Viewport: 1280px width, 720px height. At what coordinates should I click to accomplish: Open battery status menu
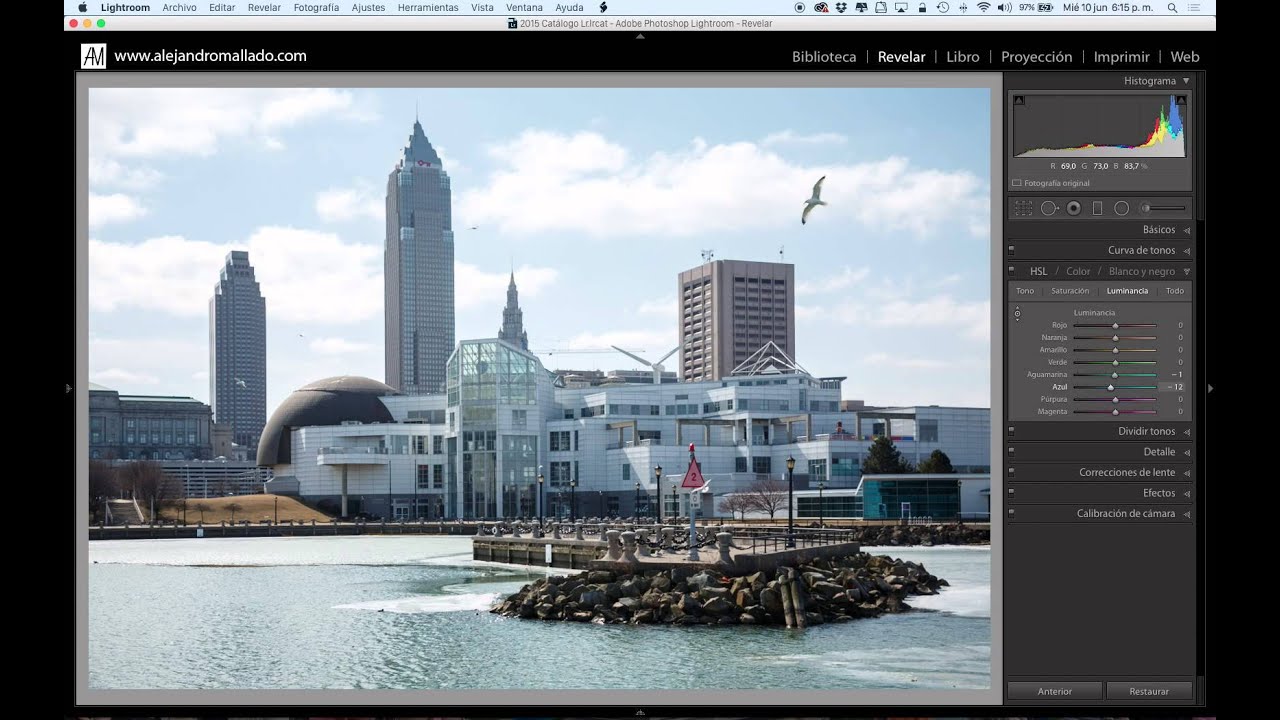click(x=1037, y=7)
